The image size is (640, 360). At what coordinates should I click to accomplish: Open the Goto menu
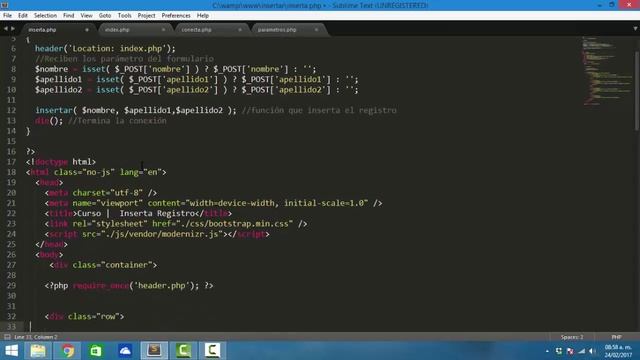coord(105,16)
